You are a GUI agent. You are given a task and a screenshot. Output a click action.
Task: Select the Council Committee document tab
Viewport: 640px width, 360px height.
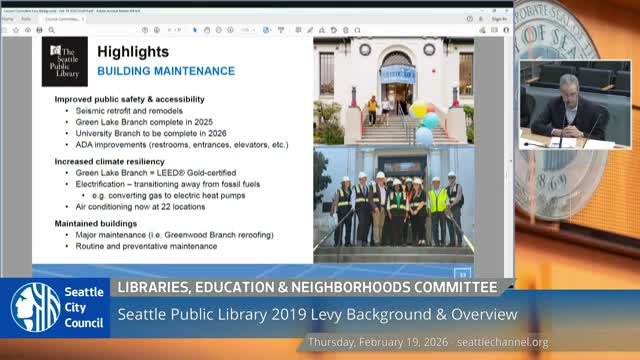[62, 19]
